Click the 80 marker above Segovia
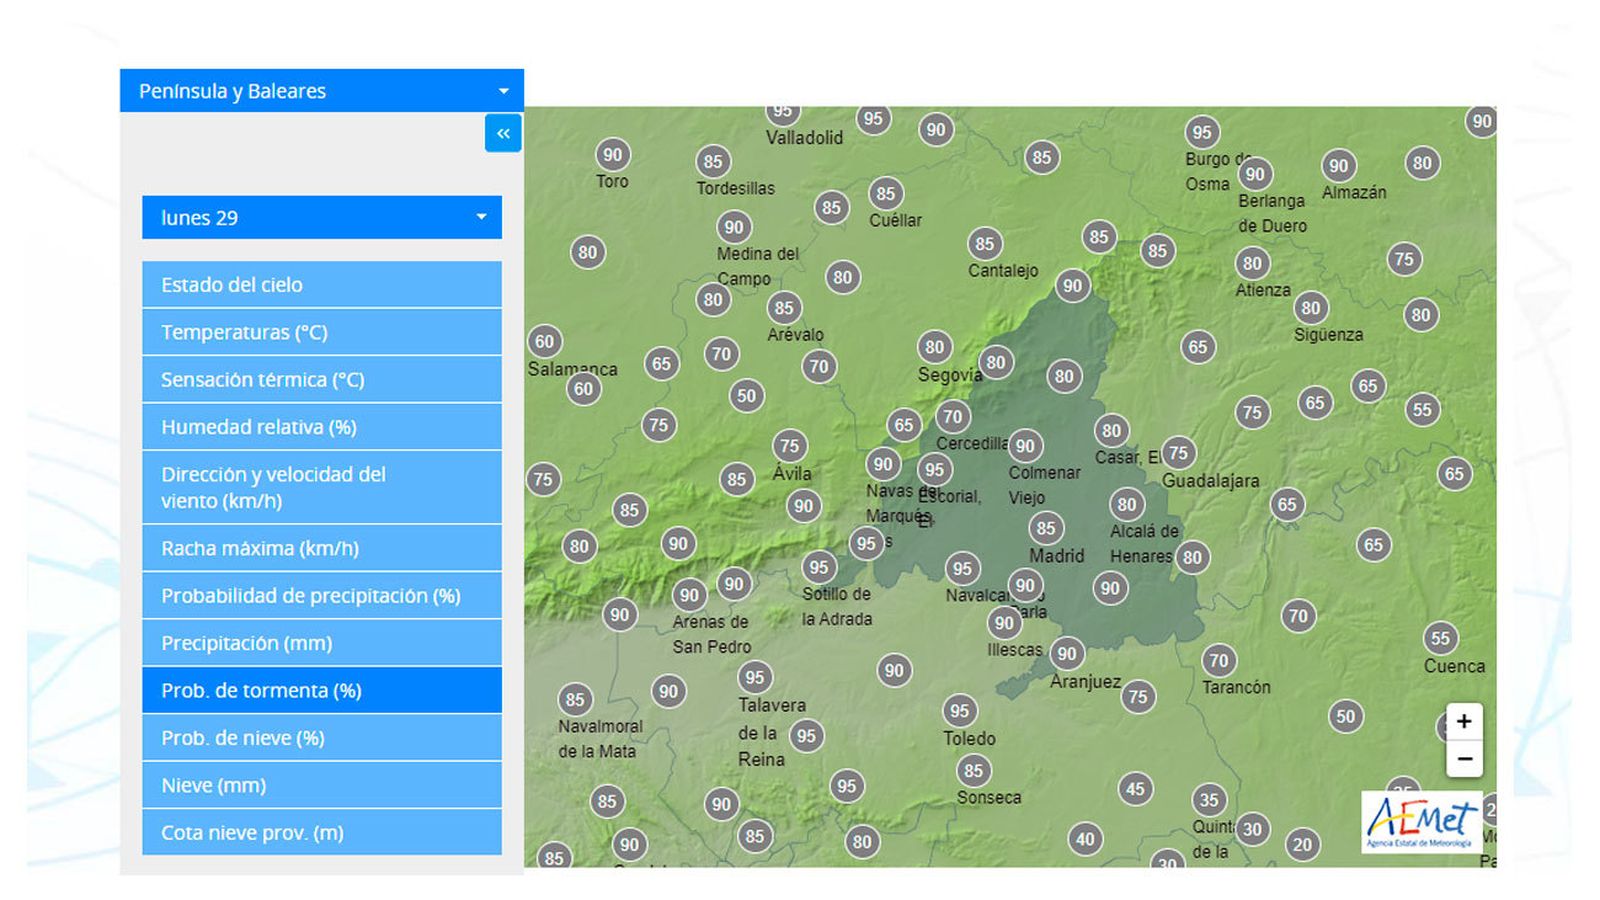 tap(934, 347)
